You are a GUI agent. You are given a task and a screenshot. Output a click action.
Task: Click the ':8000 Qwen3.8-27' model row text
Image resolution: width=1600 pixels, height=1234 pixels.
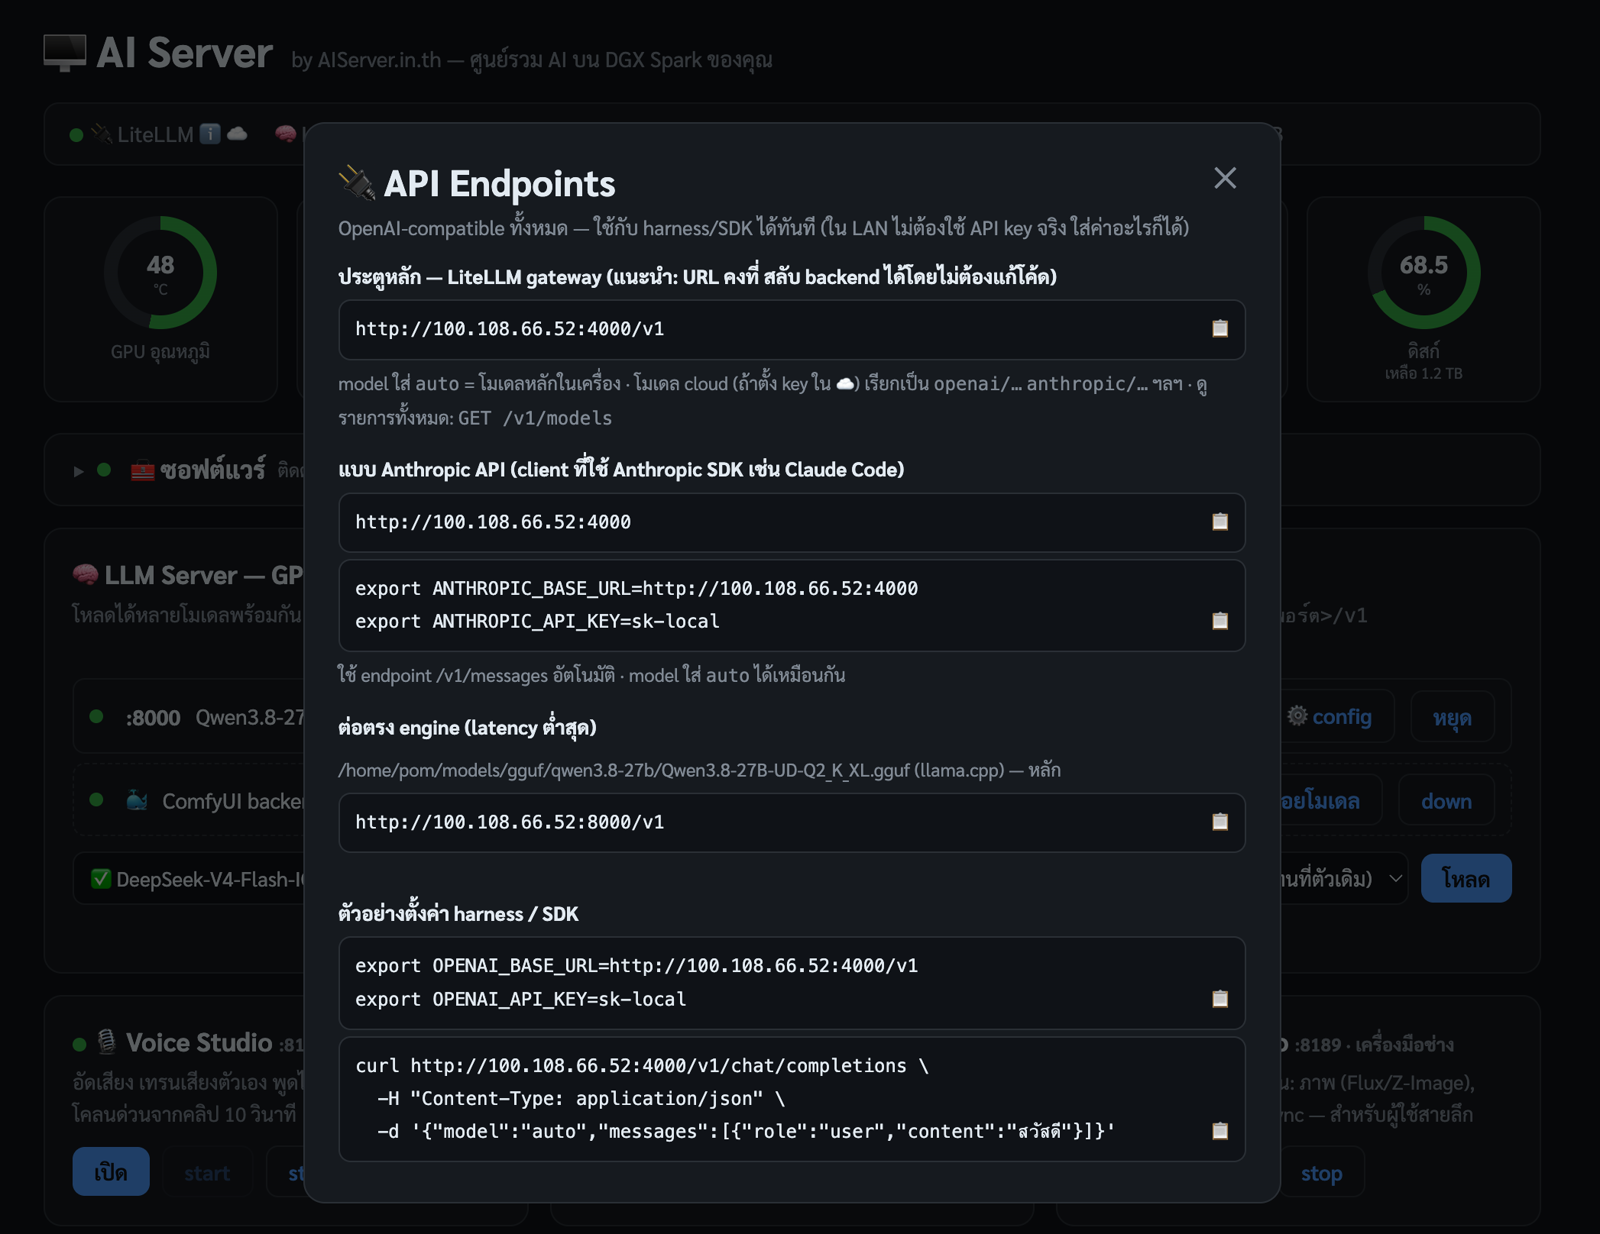215,717
